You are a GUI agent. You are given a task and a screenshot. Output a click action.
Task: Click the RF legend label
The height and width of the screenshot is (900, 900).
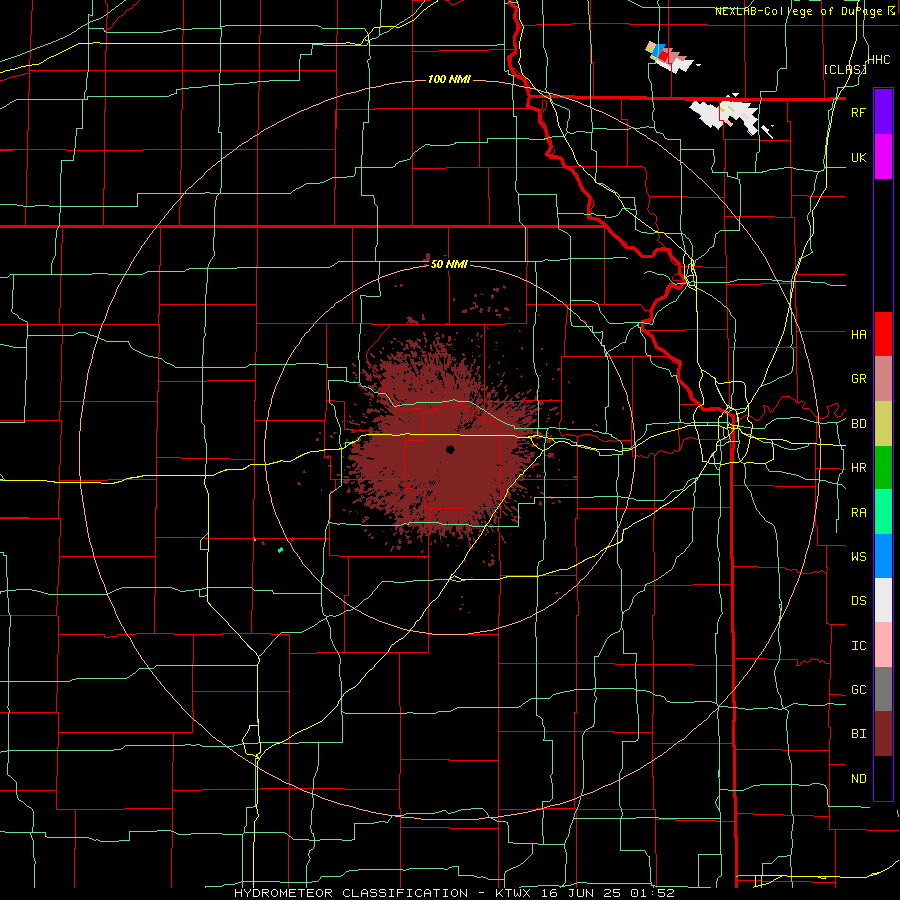tap(858, 112)
